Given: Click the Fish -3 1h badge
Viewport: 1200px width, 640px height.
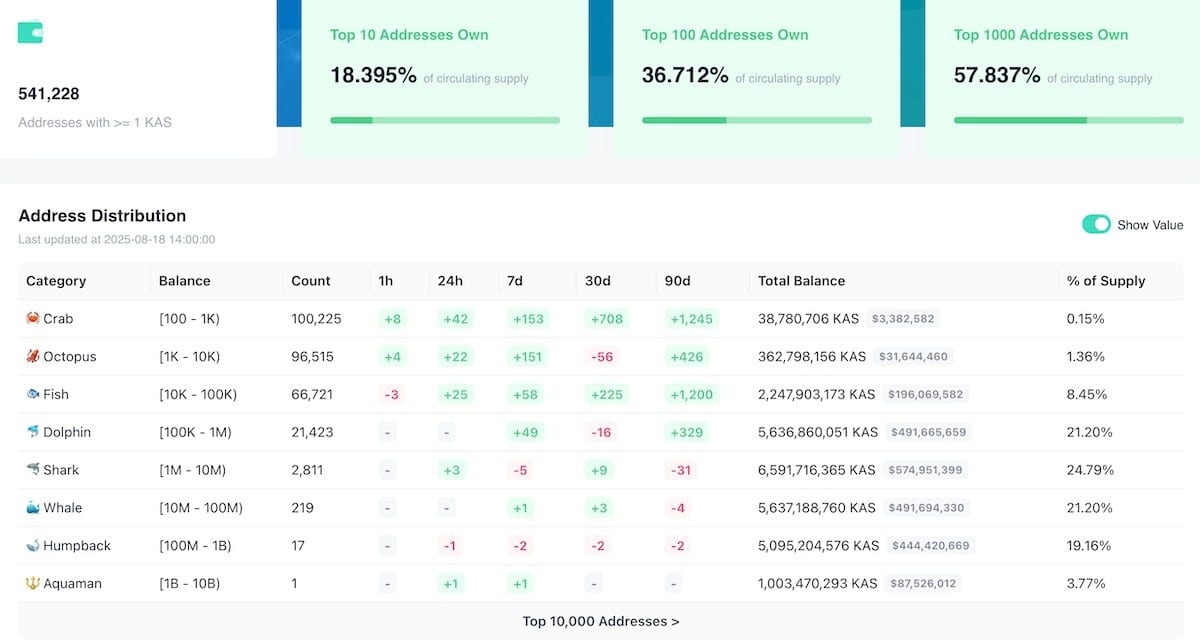Looking at the screenshot, I should click(391, 395).
